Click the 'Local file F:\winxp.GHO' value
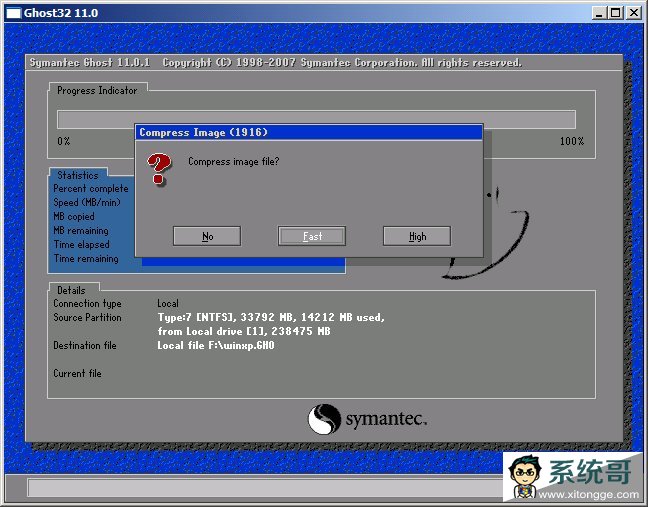Viewport: 648px width, 507px height. pyautogui.click(x=216, y=345)
